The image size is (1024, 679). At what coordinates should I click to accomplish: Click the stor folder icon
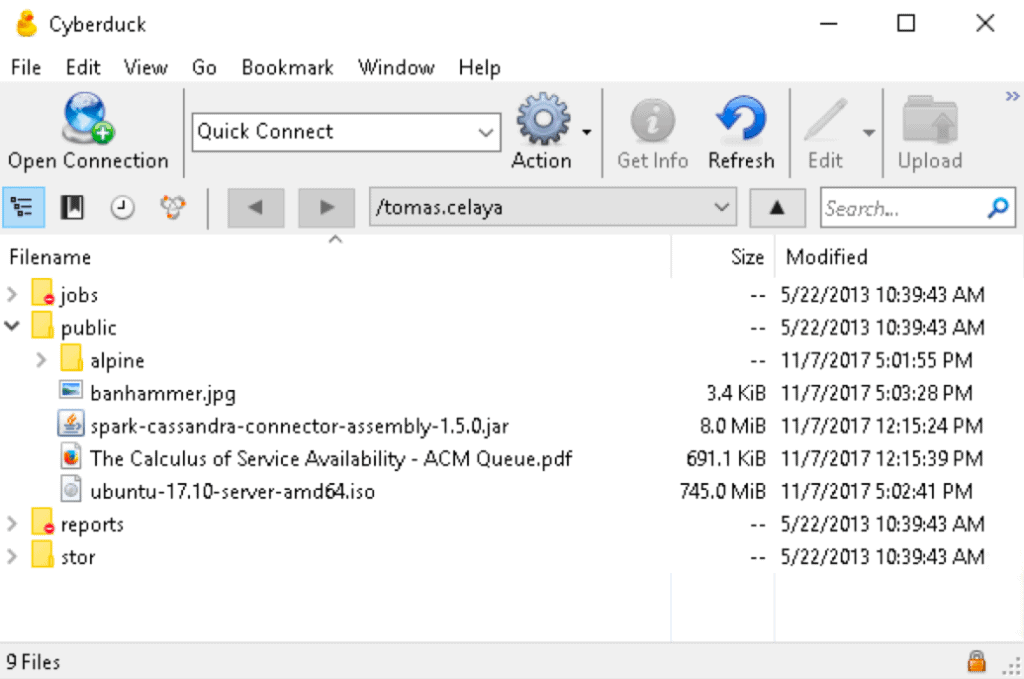[42, 554]
